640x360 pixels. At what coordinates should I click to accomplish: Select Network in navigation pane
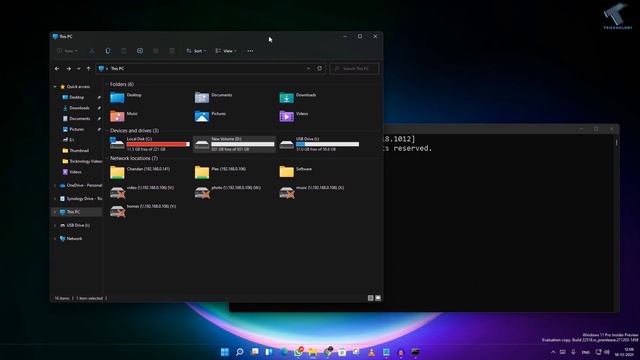click(x=74, y=238)
